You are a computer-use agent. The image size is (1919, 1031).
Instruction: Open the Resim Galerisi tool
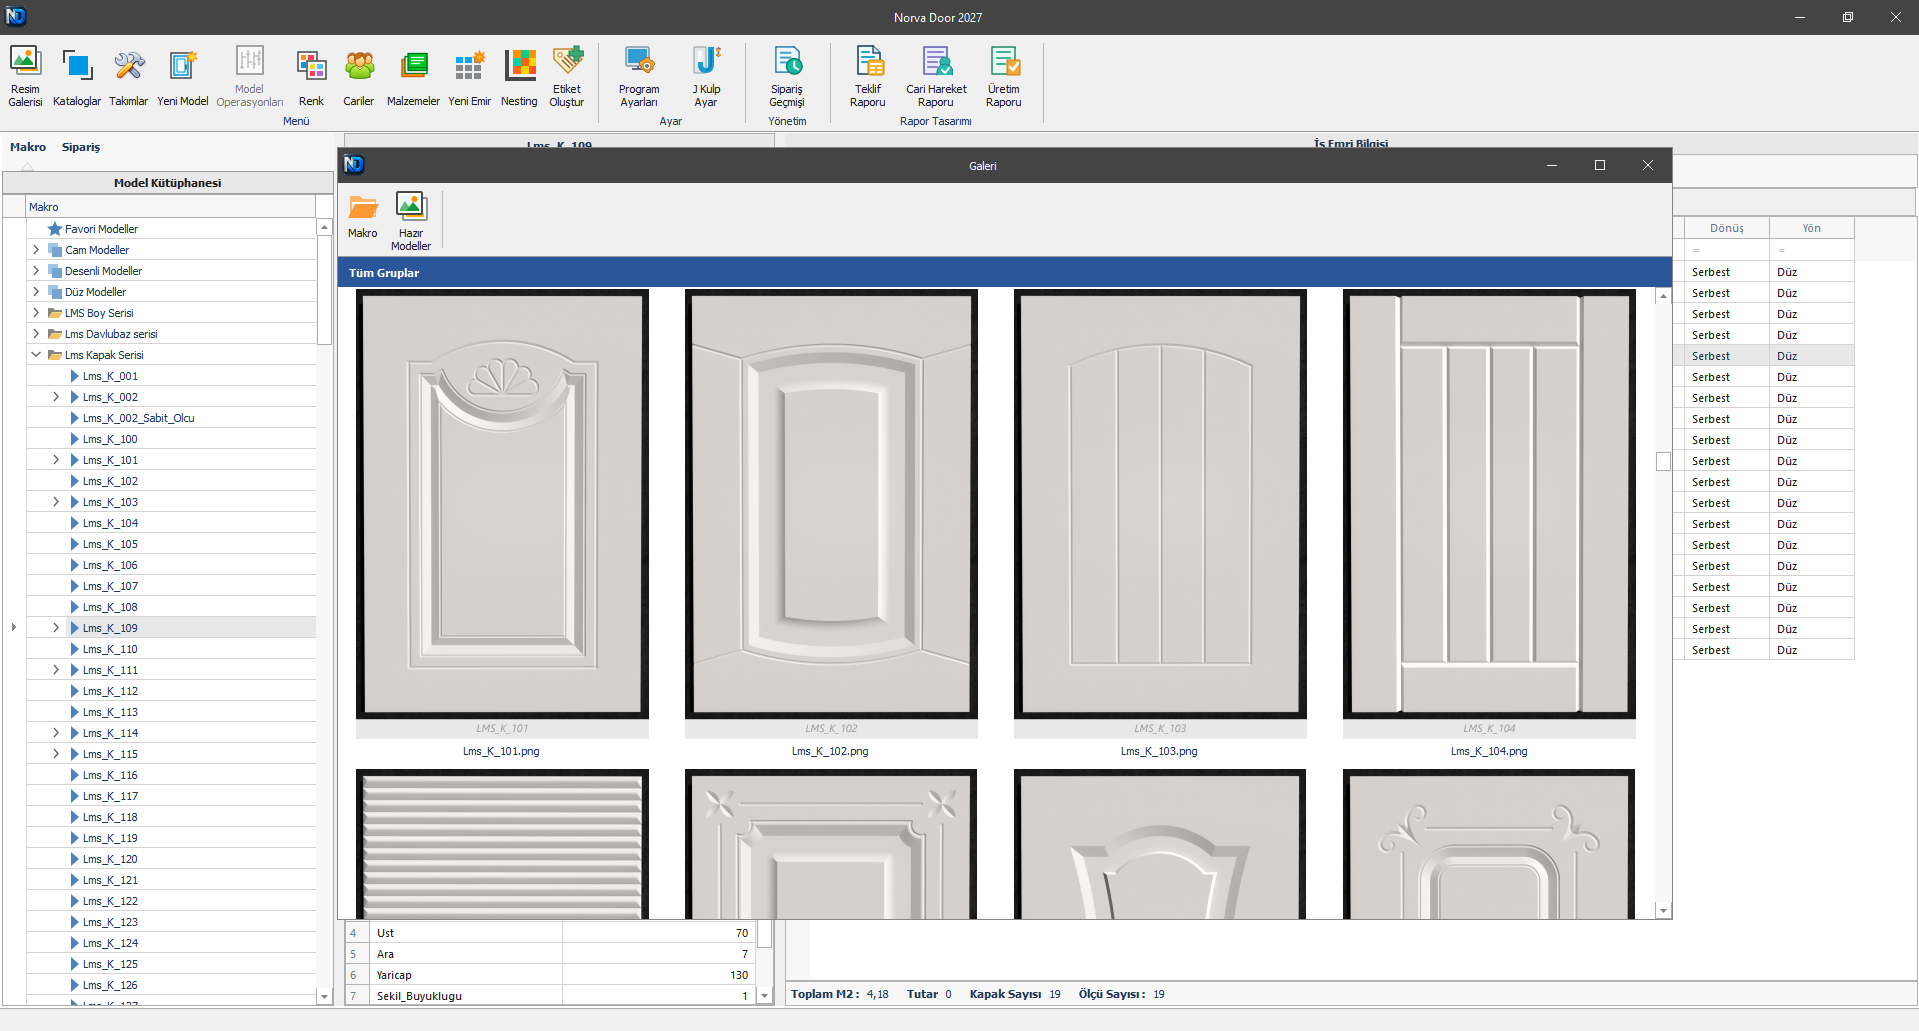click(25, 76)
